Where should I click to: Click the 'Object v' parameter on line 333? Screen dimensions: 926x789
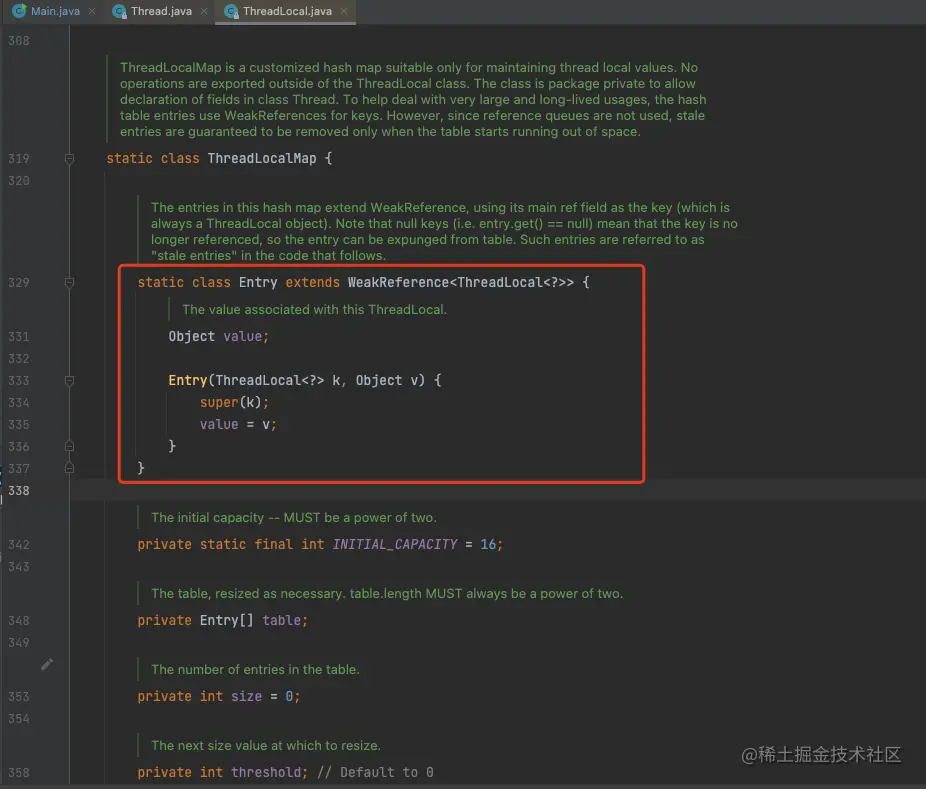(x=387, y=380)
